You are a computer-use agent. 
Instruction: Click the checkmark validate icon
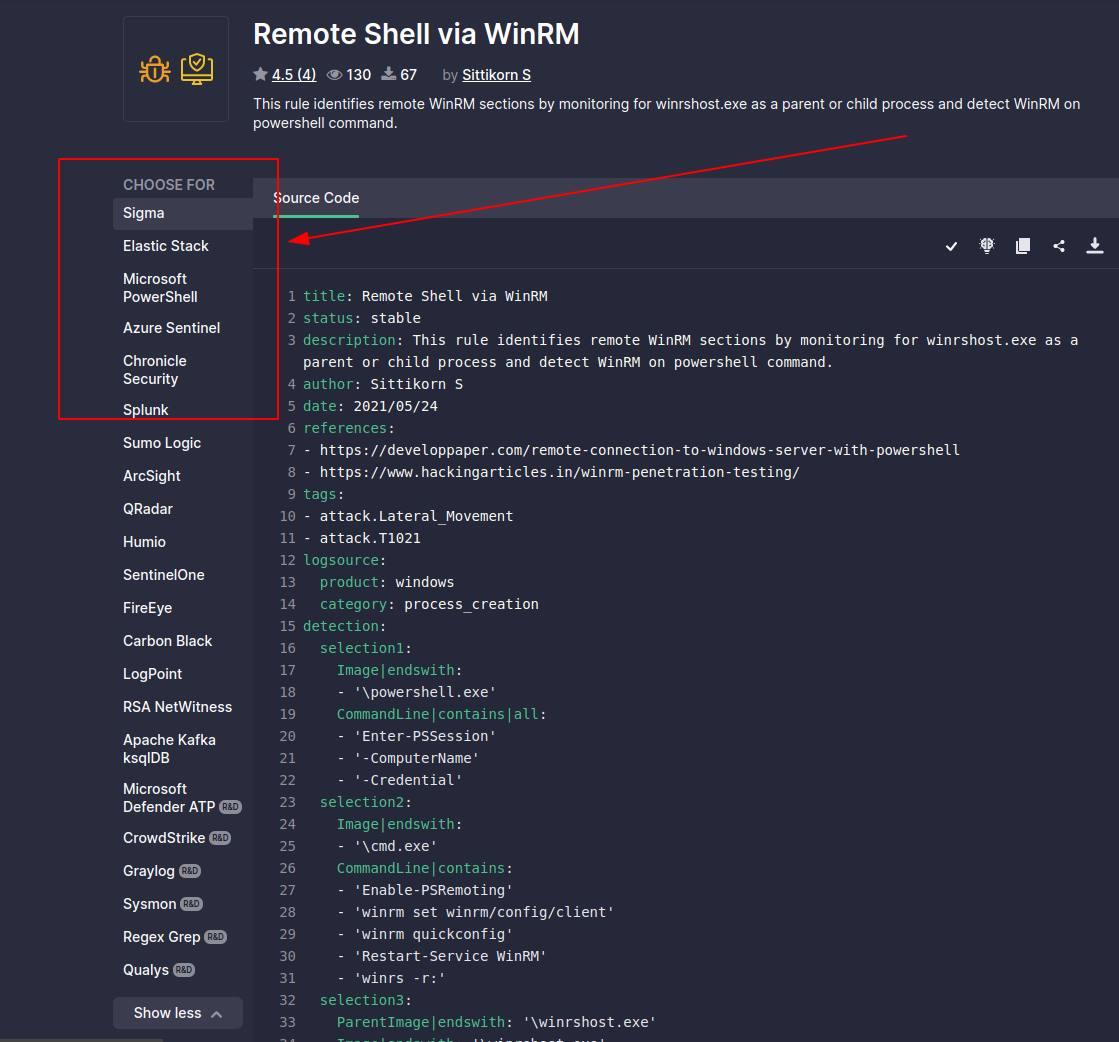click(x=951, y=246)
